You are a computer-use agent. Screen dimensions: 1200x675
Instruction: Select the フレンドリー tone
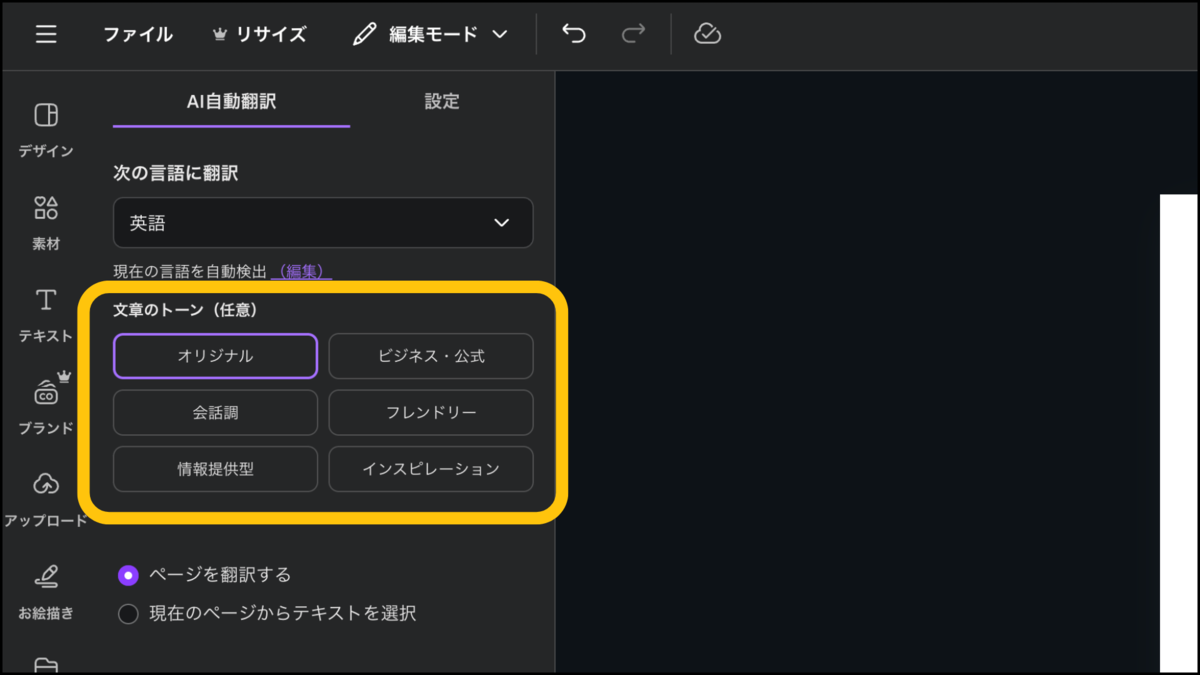431,413
